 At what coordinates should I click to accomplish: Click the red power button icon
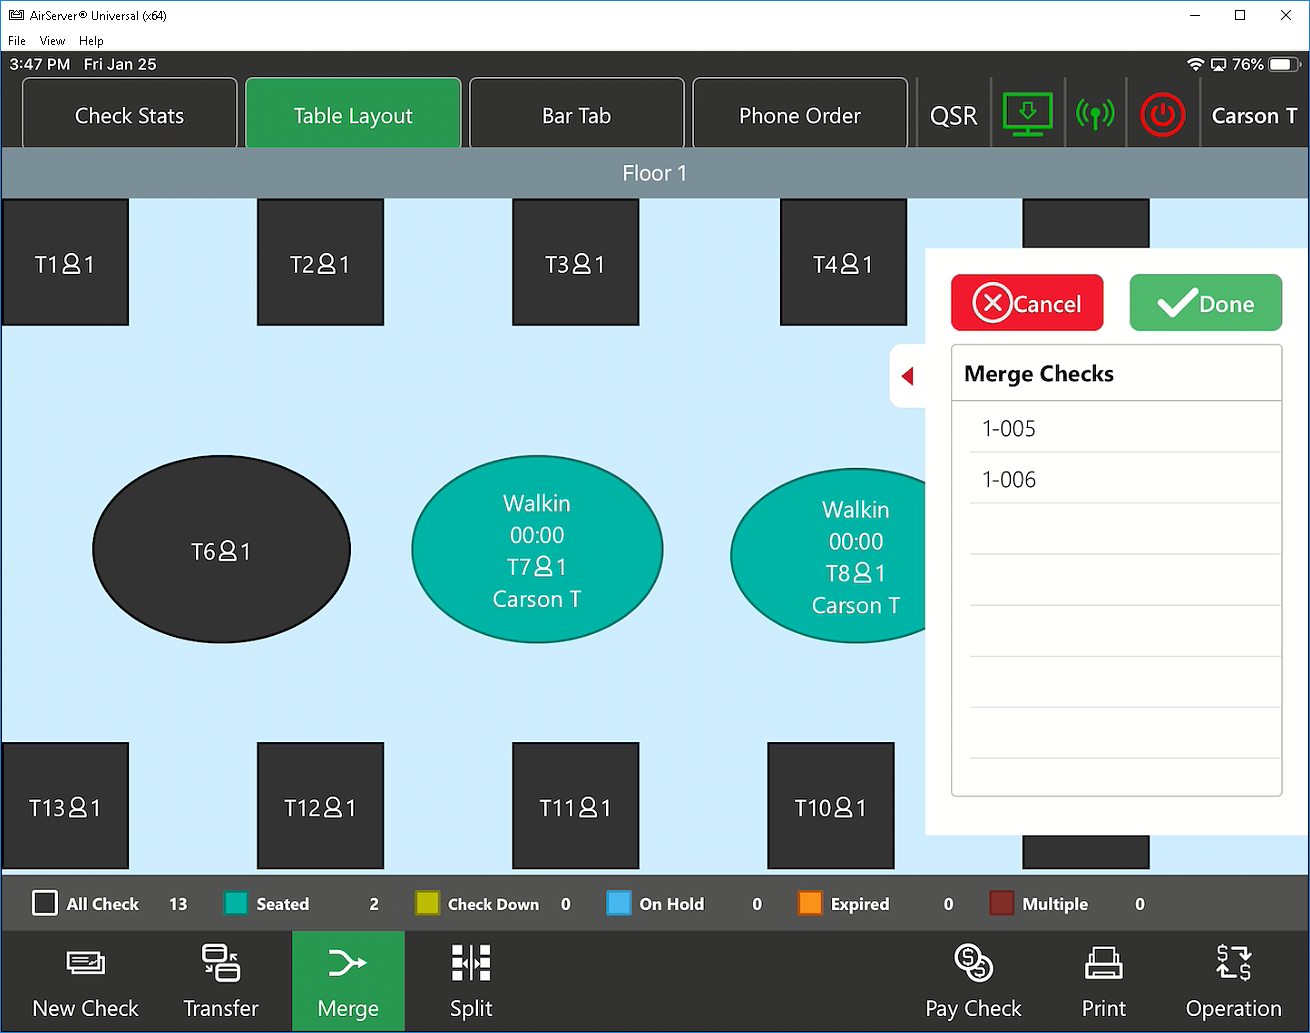pos(1162,115)
